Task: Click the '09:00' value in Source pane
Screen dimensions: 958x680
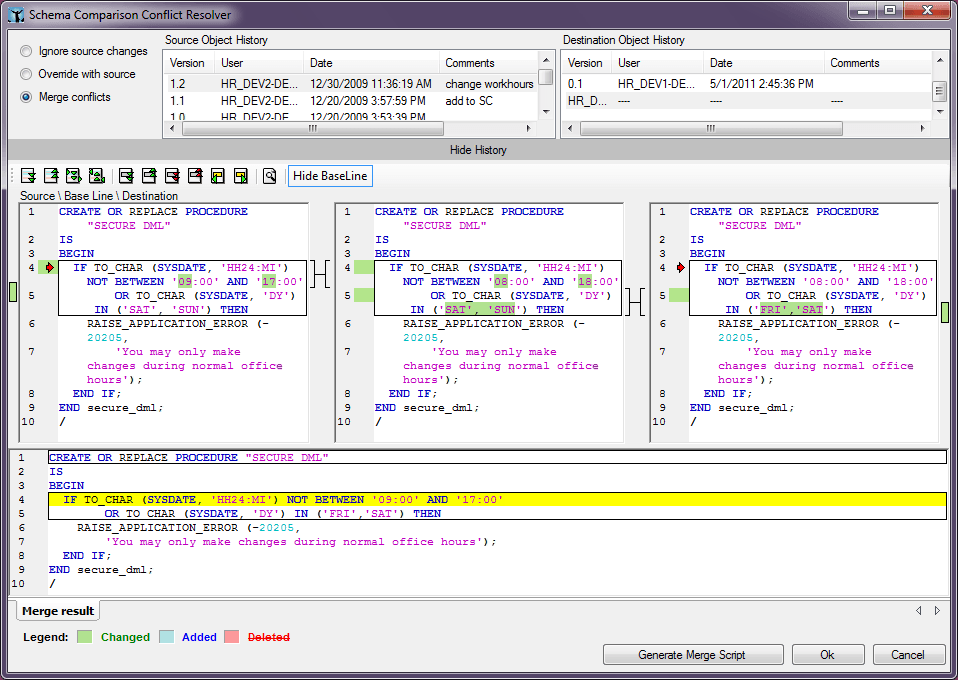Action: point(198,282)
